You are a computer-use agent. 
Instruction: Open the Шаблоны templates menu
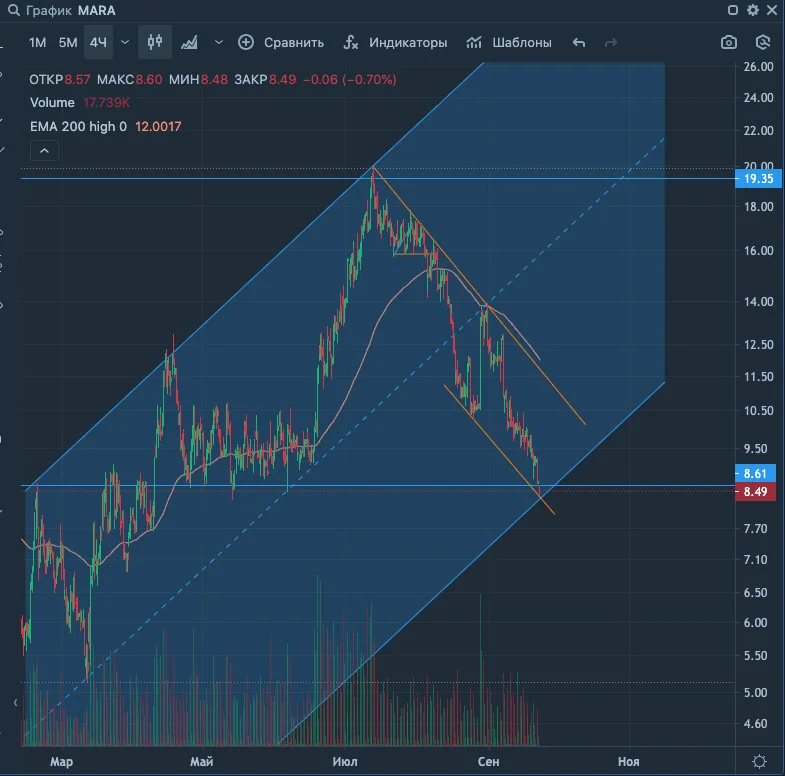point(522,43)
